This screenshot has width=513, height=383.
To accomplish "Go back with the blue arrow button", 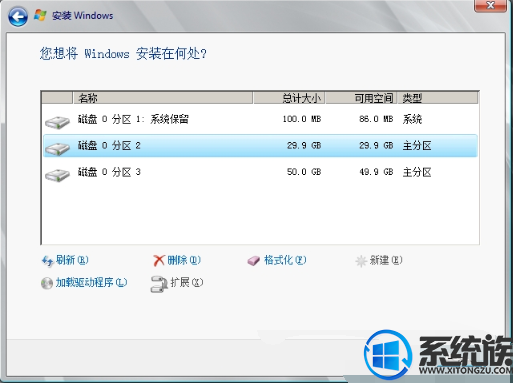I will click(x=18, y=16).
